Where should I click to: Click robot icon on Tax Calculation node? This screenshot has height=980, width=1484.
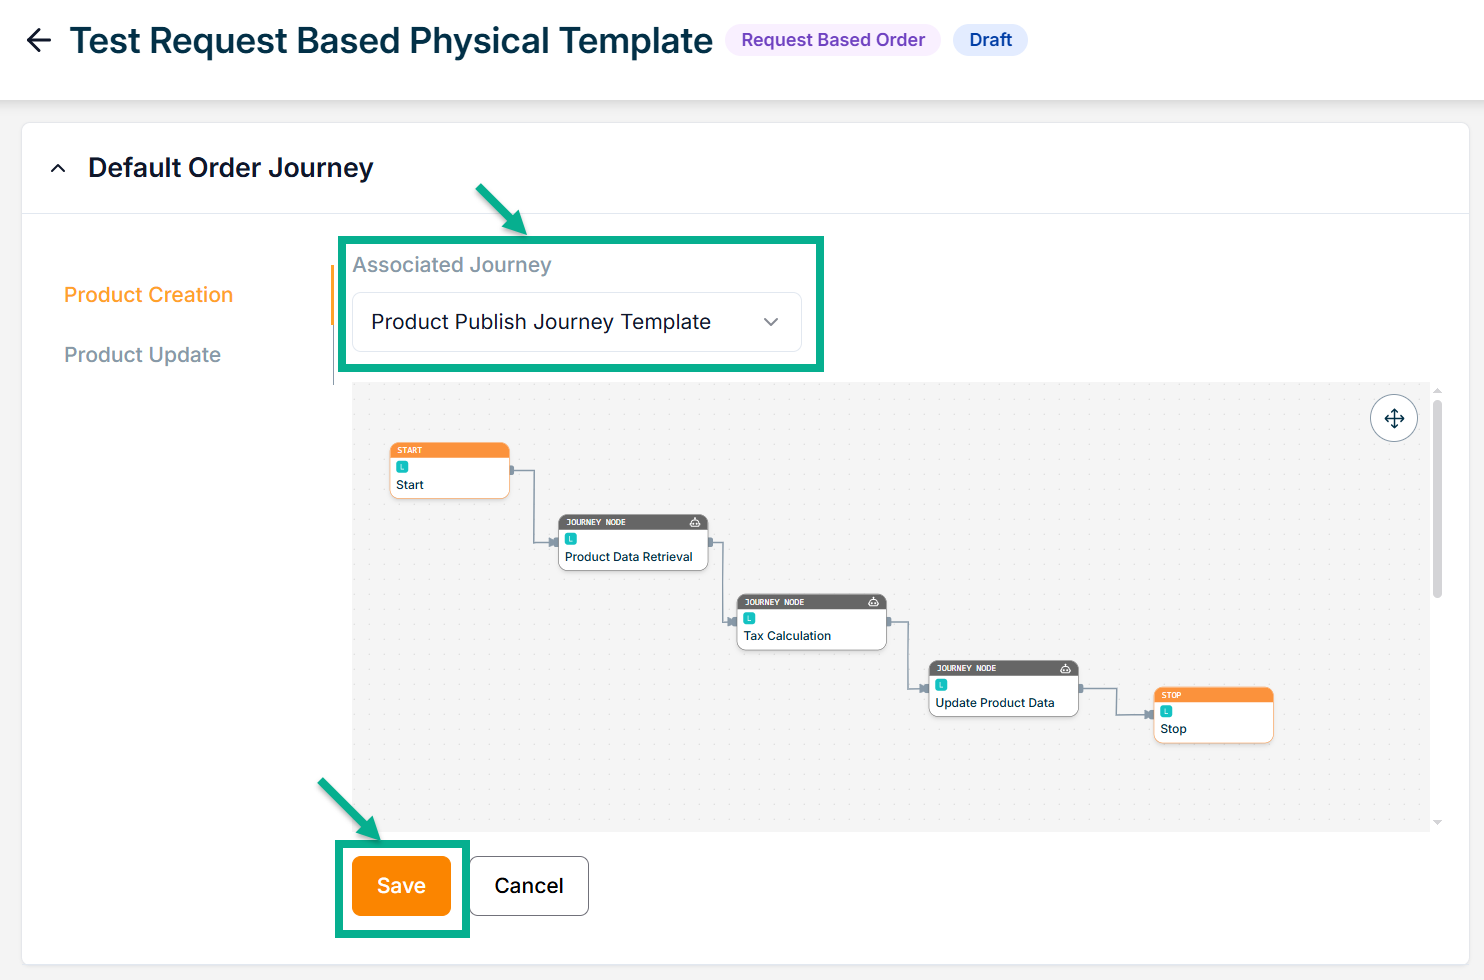873,602
